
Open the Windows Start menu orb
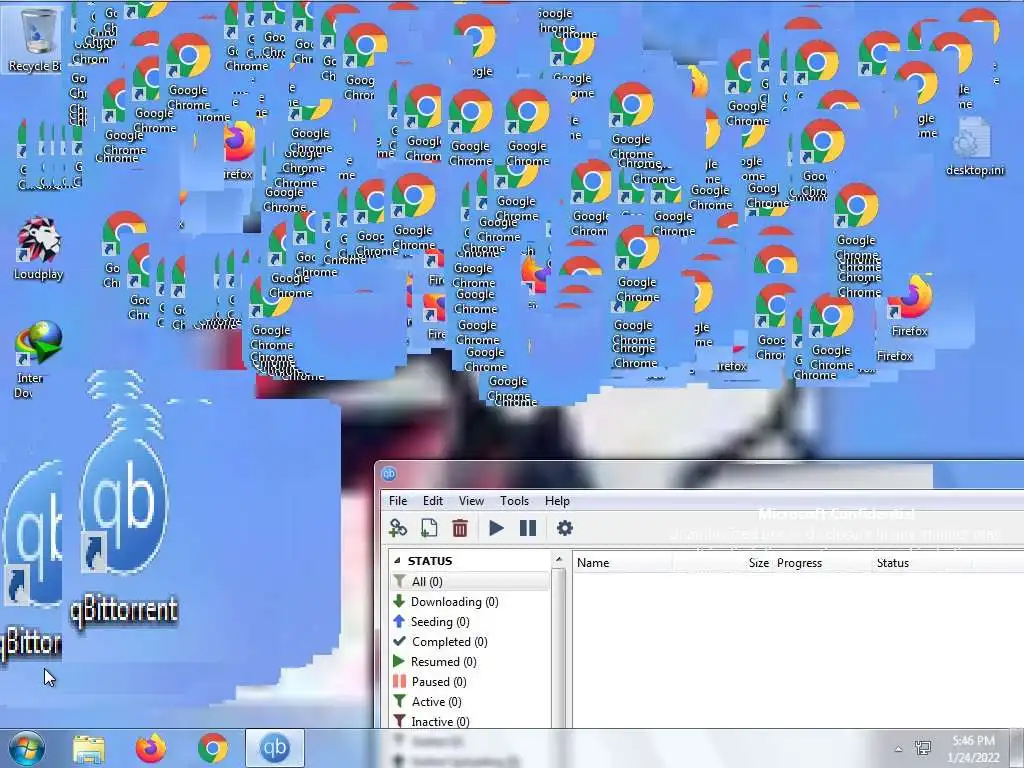pos(27,748)
